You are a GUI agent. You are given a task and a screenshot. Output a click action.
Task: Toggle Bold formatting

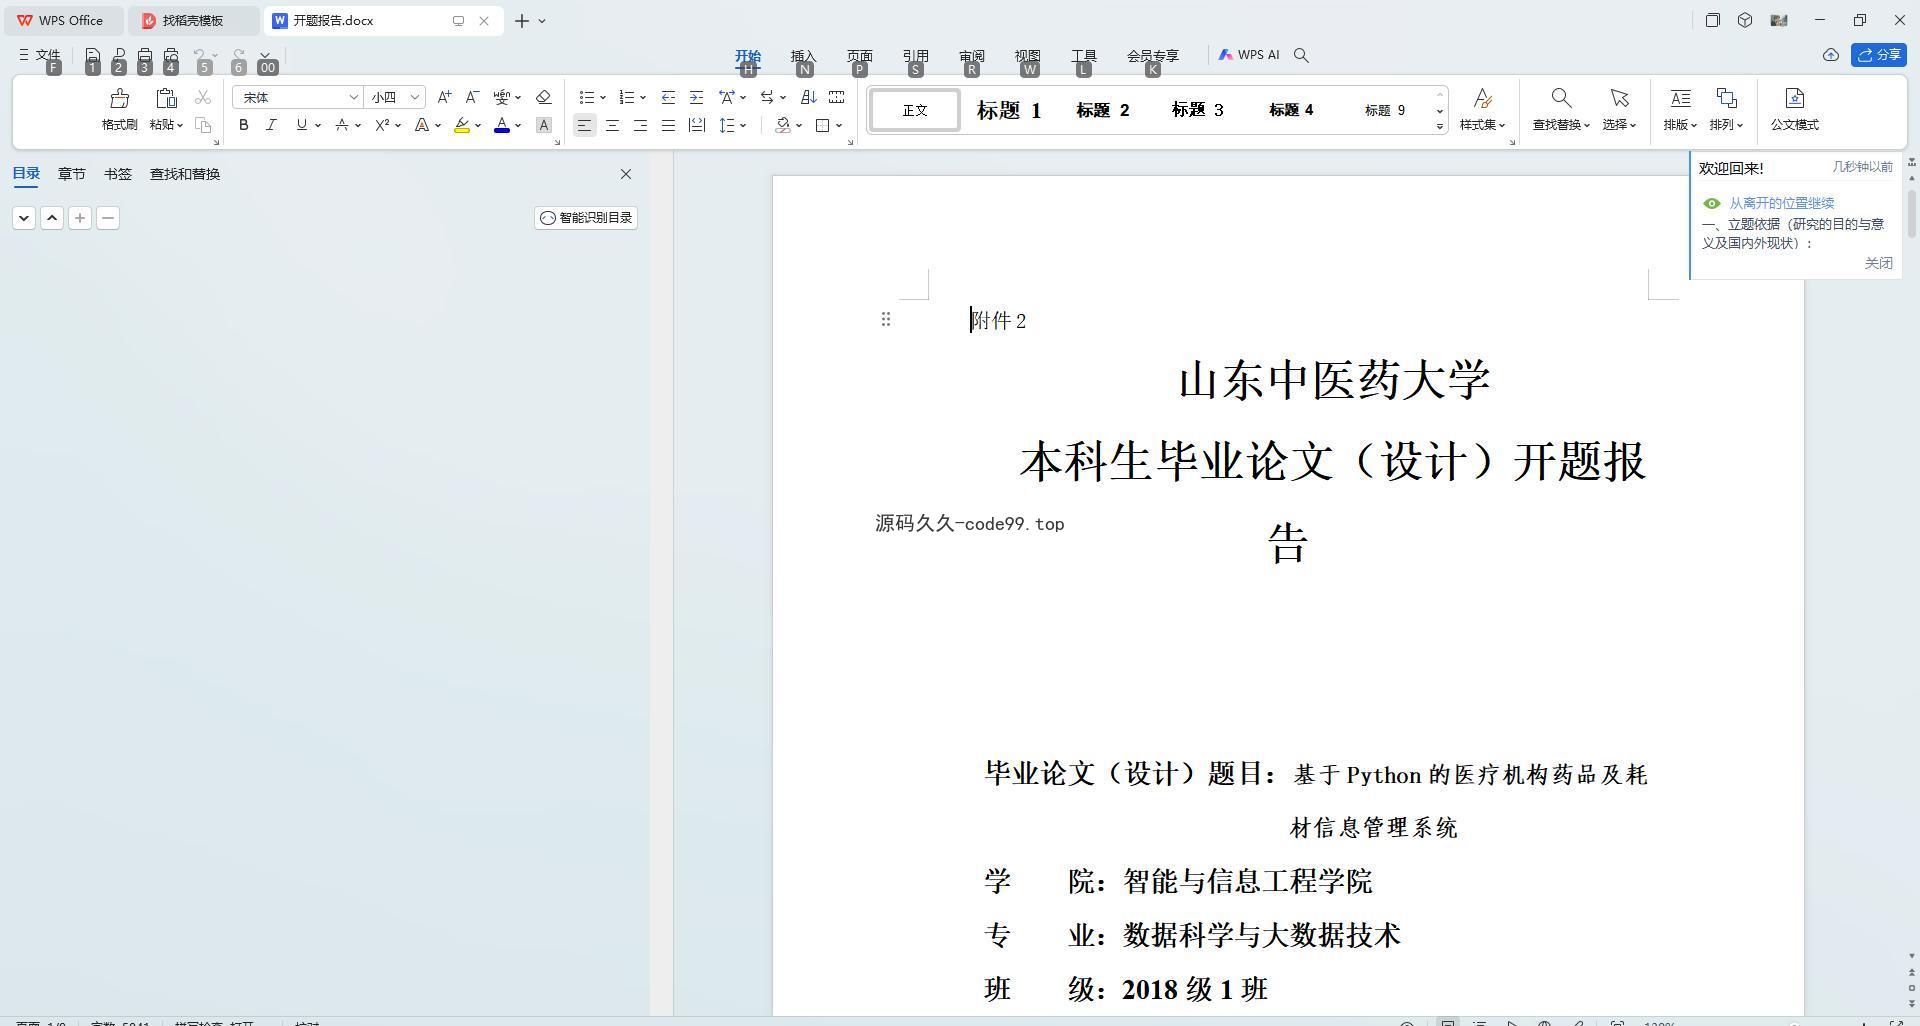coord(243,125)
